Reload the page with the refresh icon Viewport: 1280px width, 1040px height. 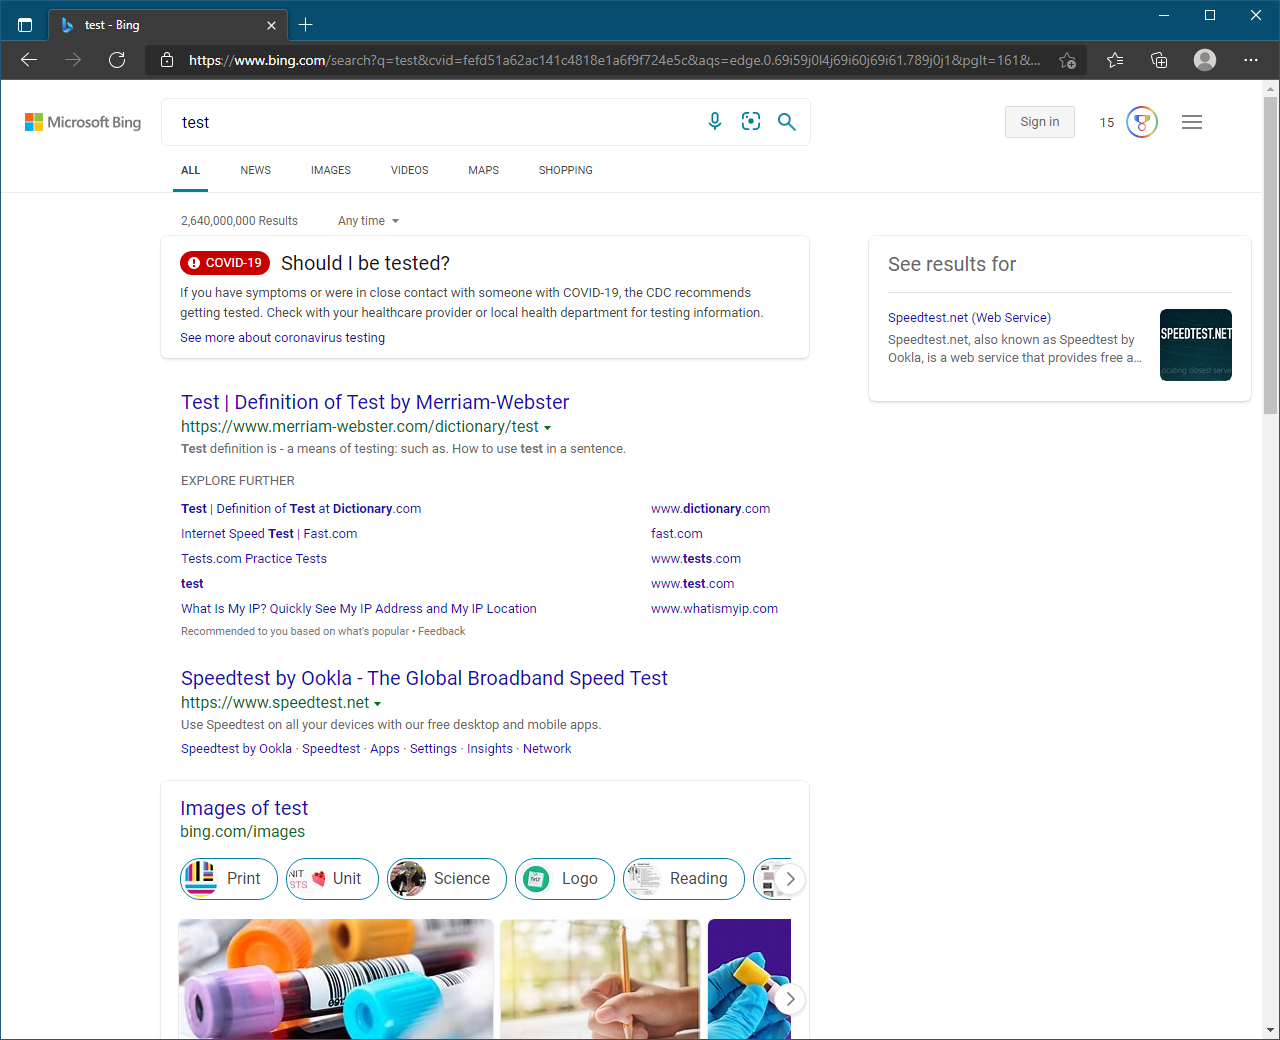[x=117, y=60]
